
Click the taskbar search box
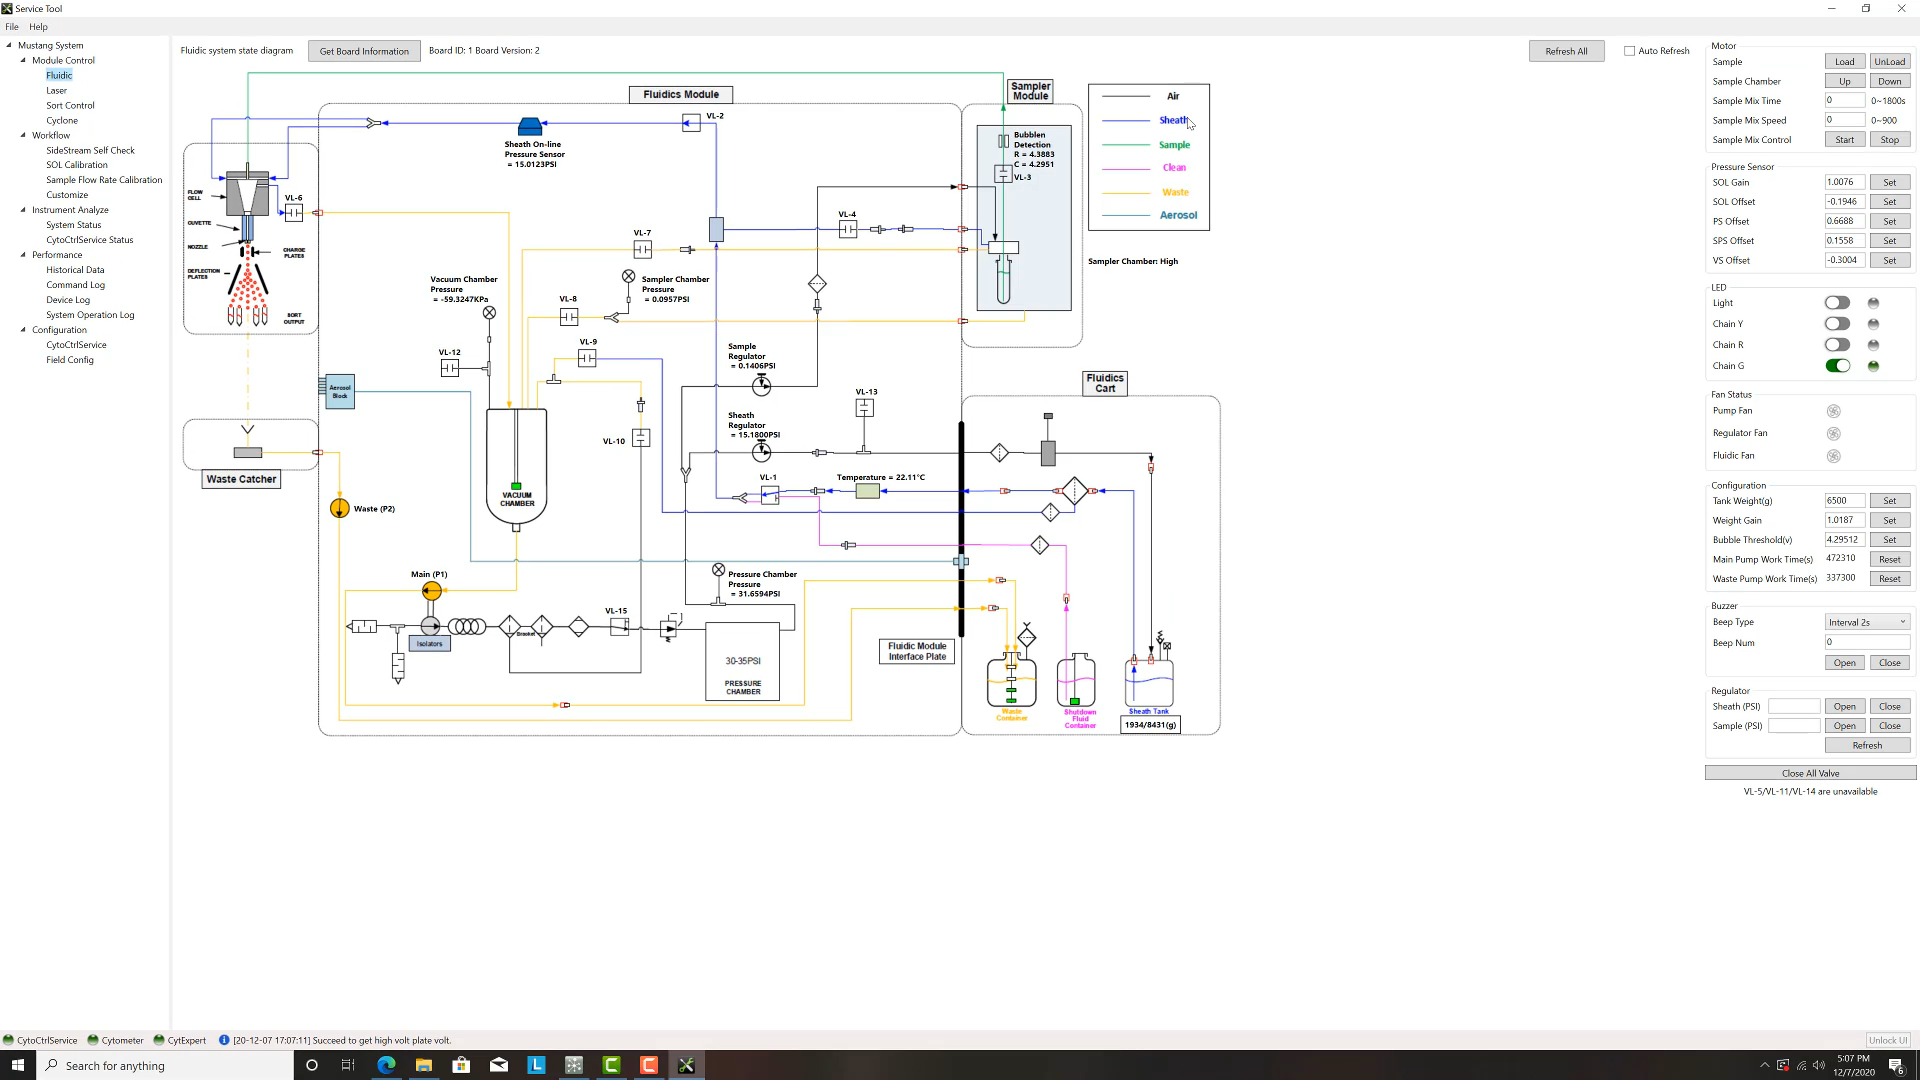pos(165,1065)
